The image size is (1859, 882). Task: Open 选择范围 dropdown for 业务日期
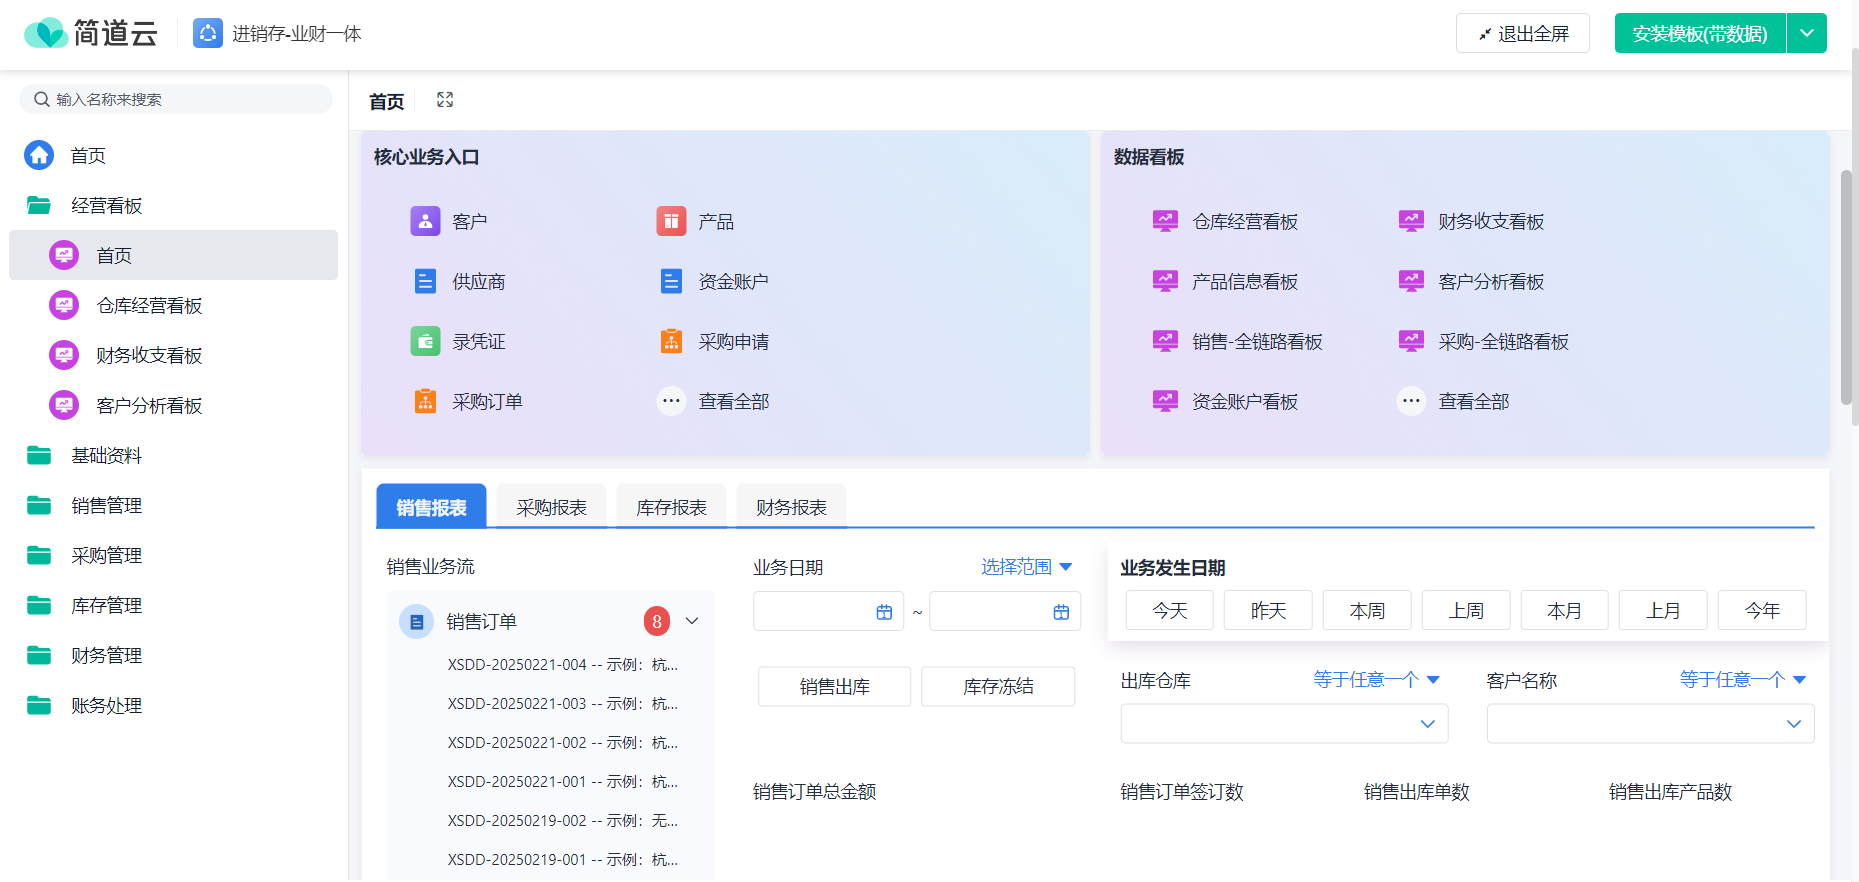1027,567
